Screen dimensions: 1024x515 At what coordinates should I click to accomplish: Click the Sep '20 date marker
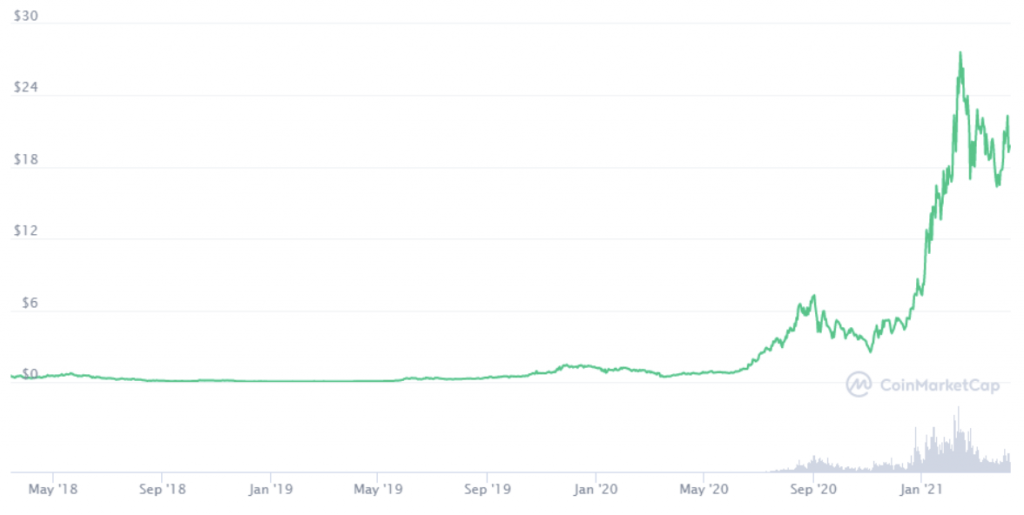click(812, 489)
